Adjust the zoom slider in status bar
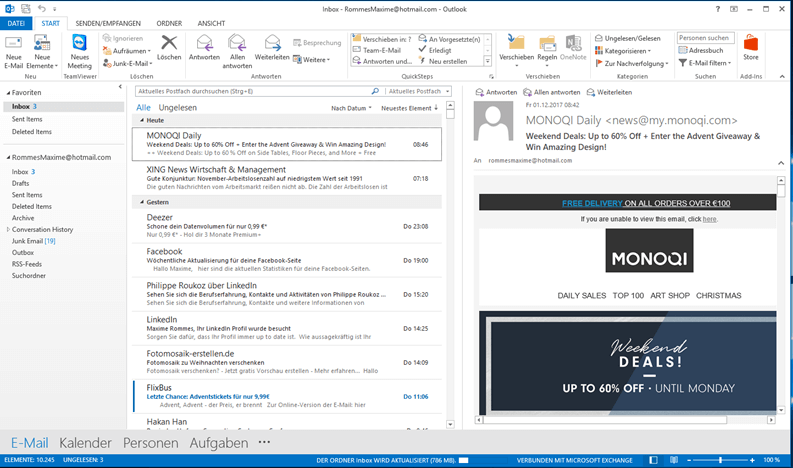 [720, 460]
